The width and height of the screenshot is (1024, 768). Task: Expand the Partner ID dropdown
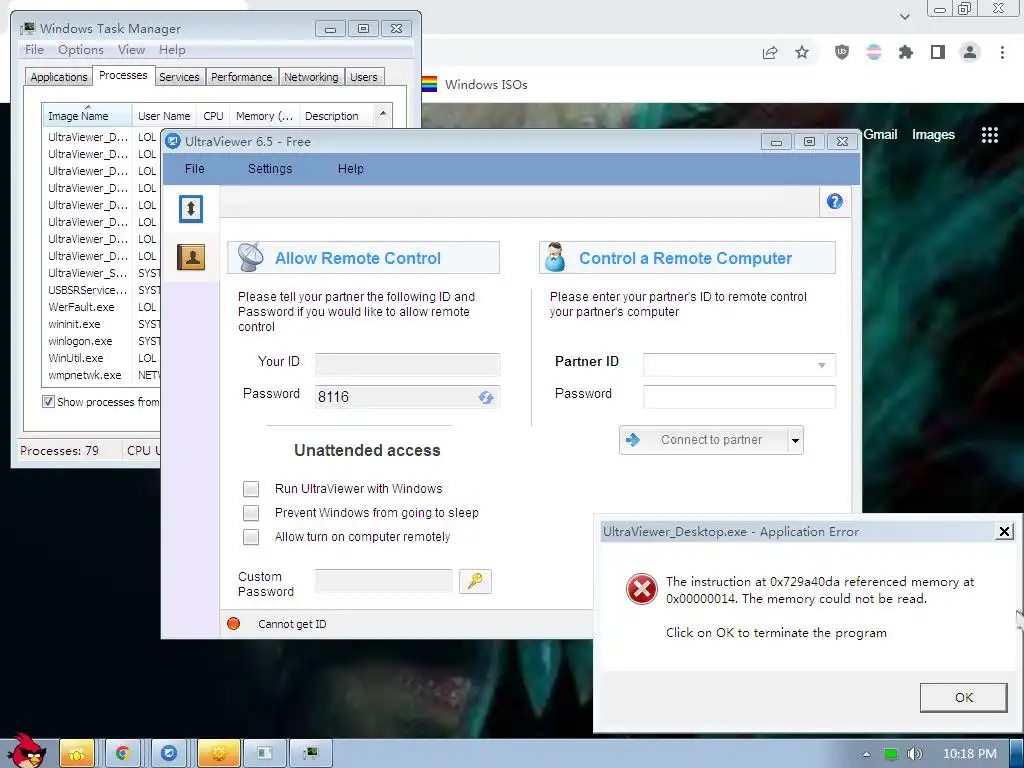pyautogui.click(x=822, y=365)
